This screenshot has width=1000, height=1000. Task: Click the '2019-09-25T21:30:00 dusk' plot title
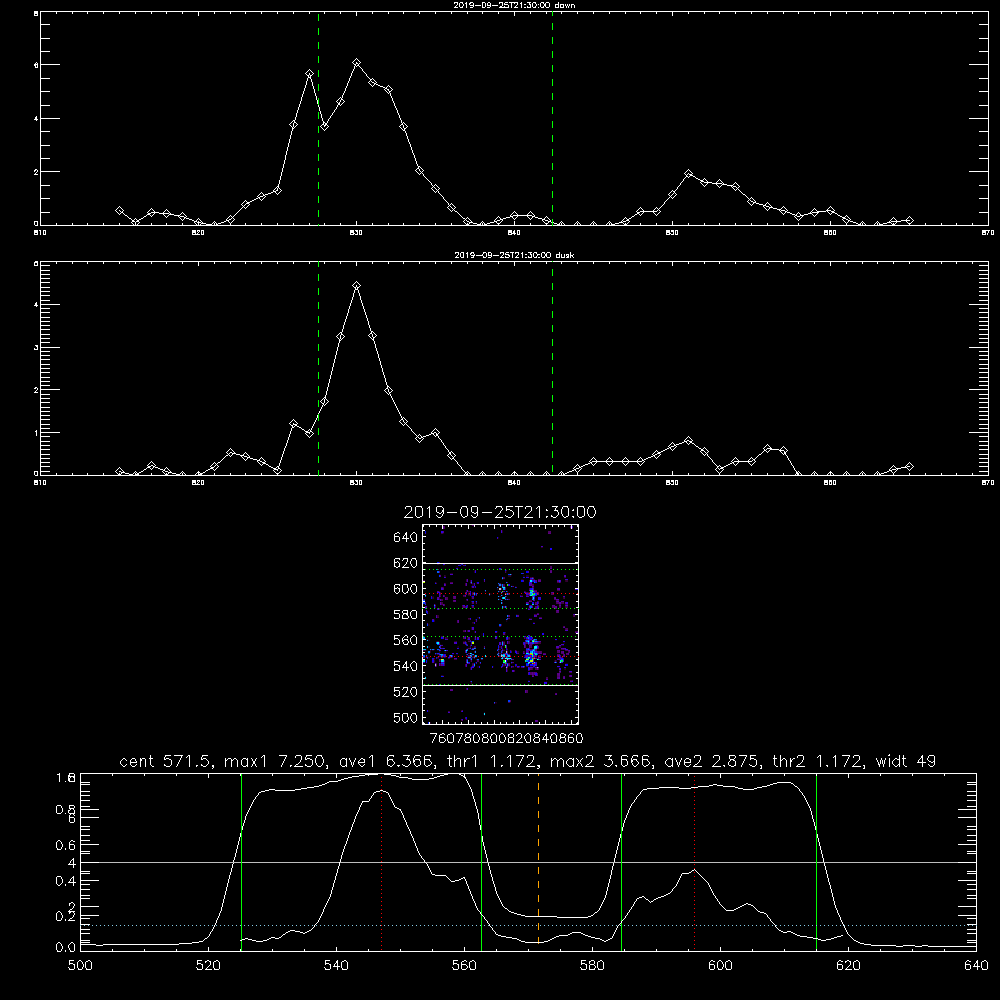[x=514, y=255]
